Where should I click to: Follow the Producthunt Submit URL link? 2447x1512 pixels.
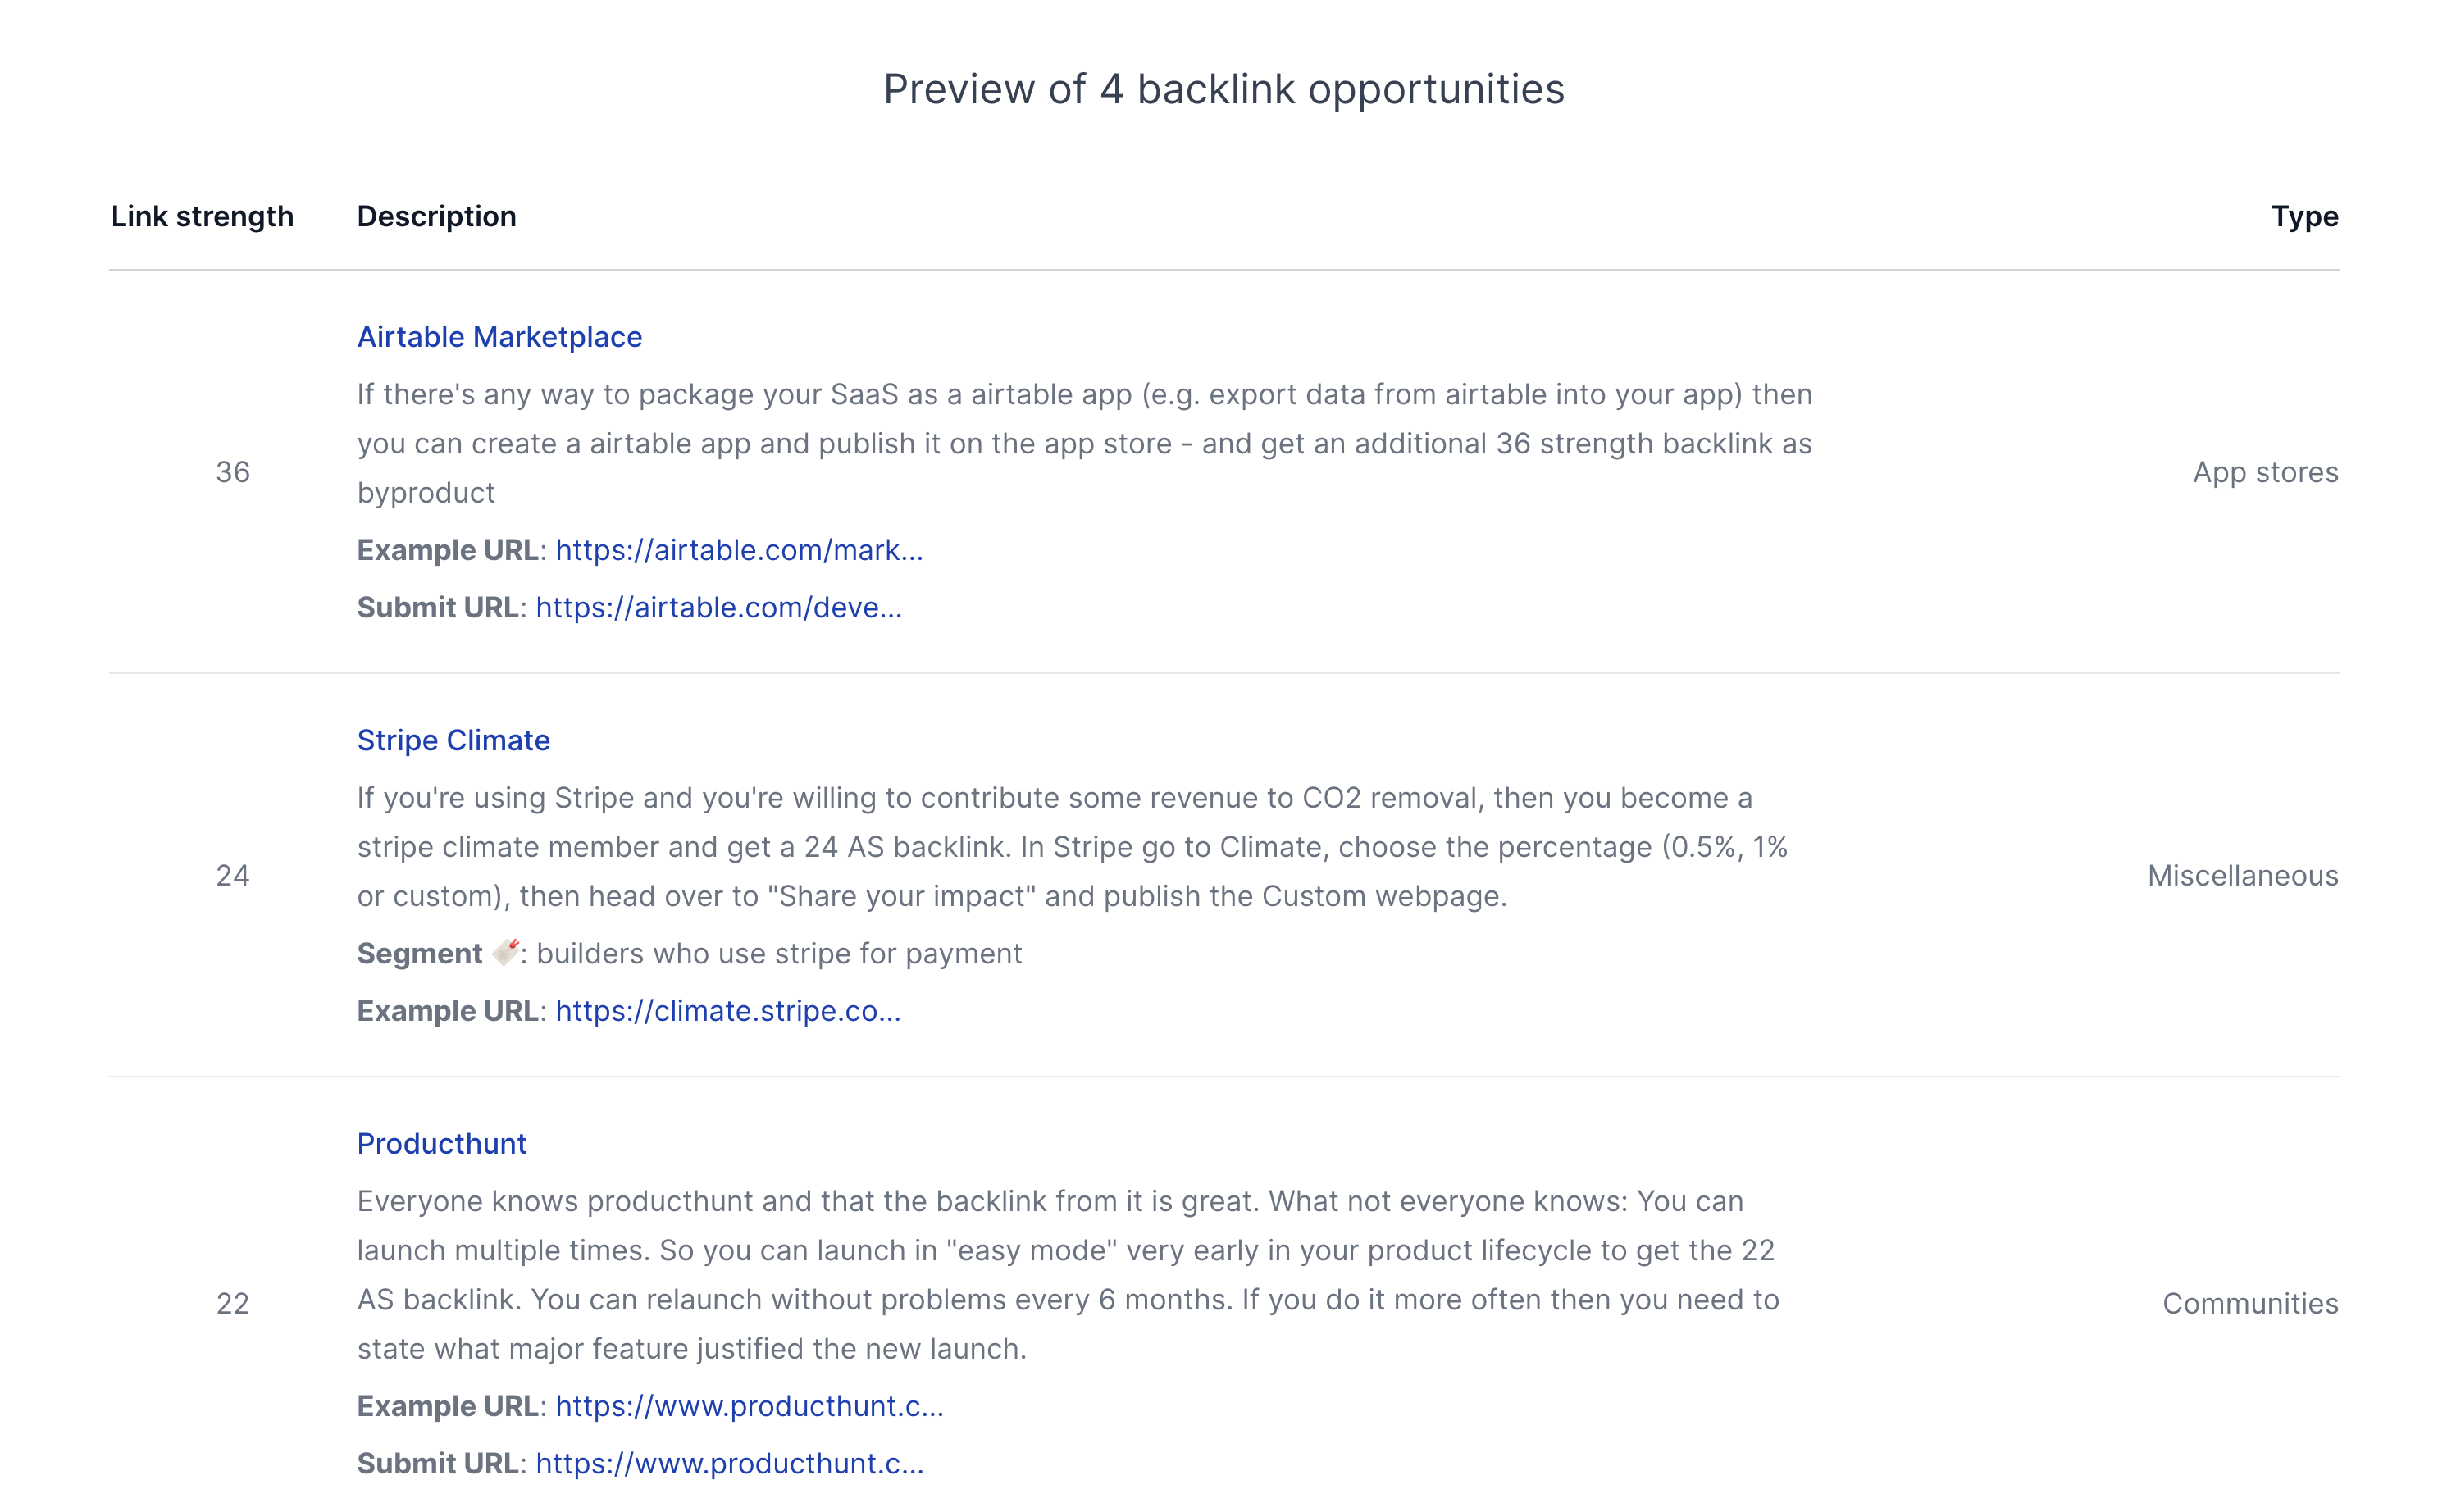click(x=729, y=1463)
